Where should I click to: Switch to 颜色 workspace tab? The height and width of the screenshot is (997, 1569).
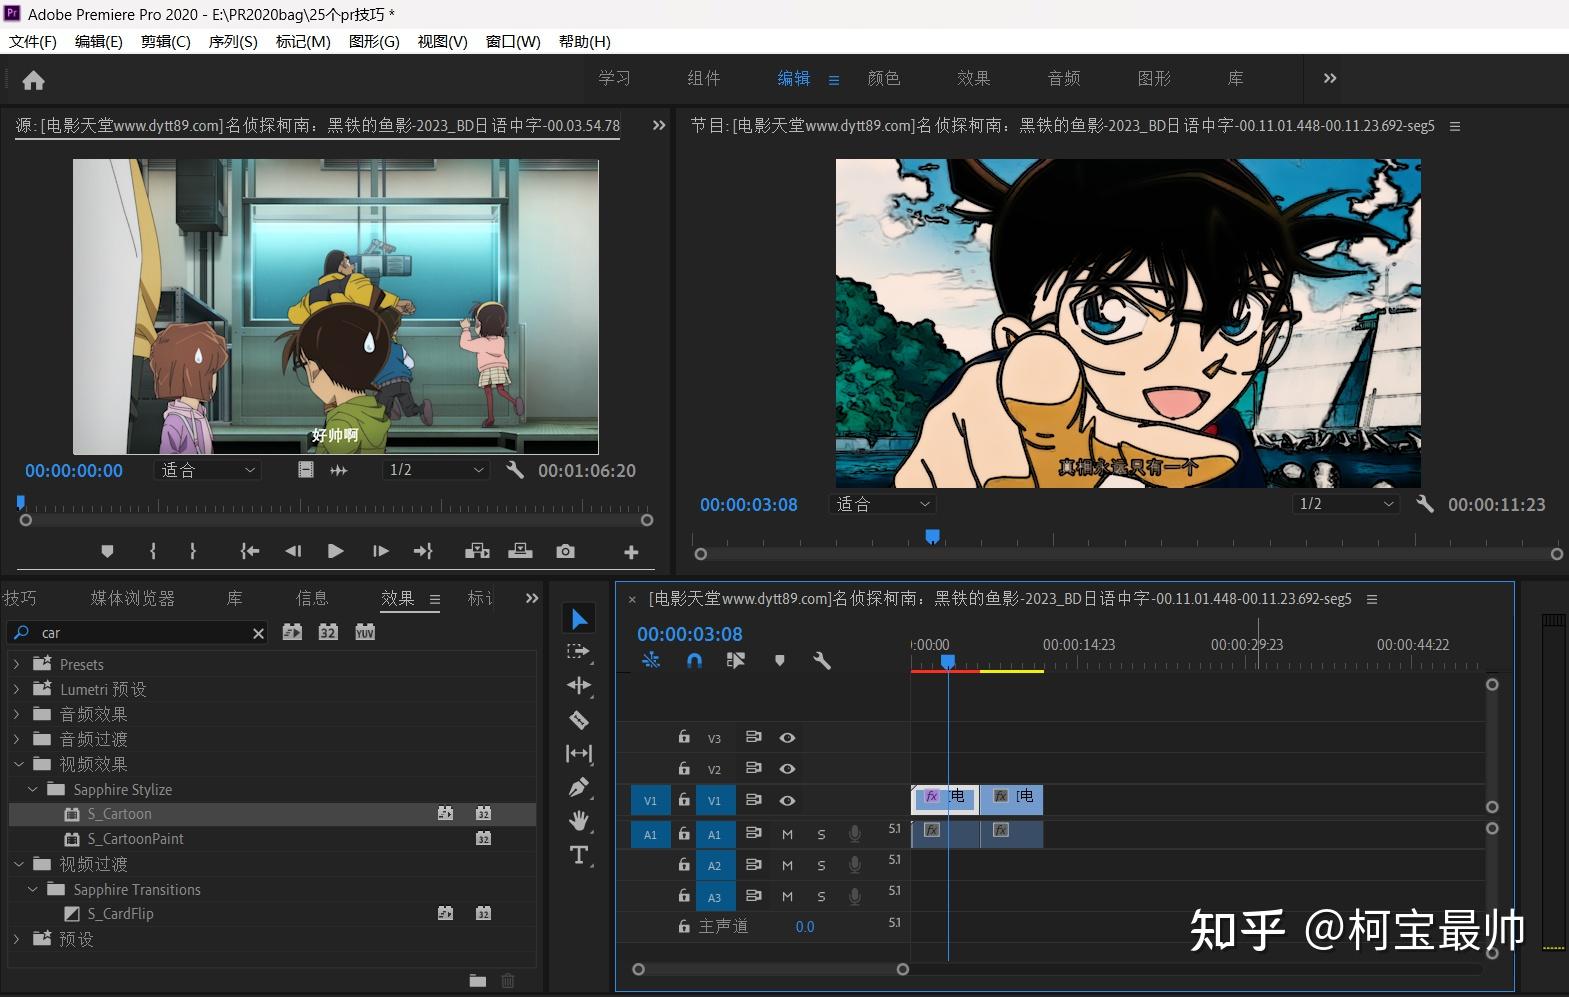884,78
